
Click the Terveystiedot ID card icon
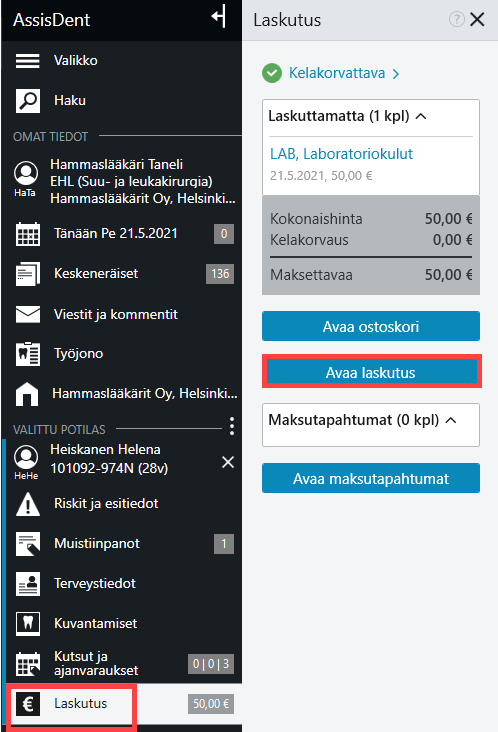click(x=28, y=584)
